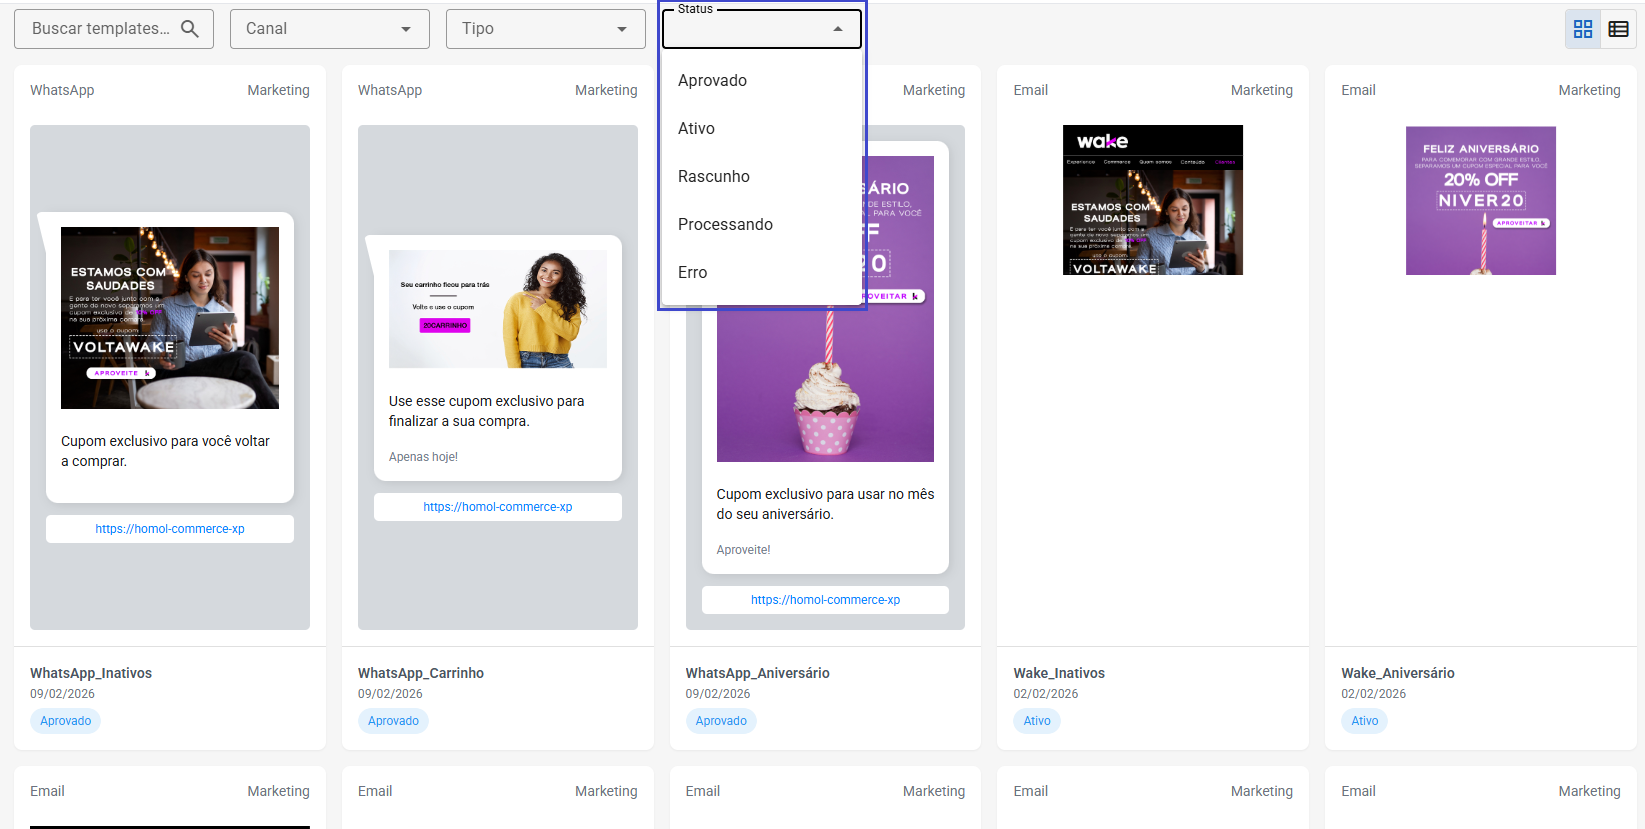The image size is (1645, 829).
Task: Expand the Tipo dropdown filter
Action: pos(545,29)
